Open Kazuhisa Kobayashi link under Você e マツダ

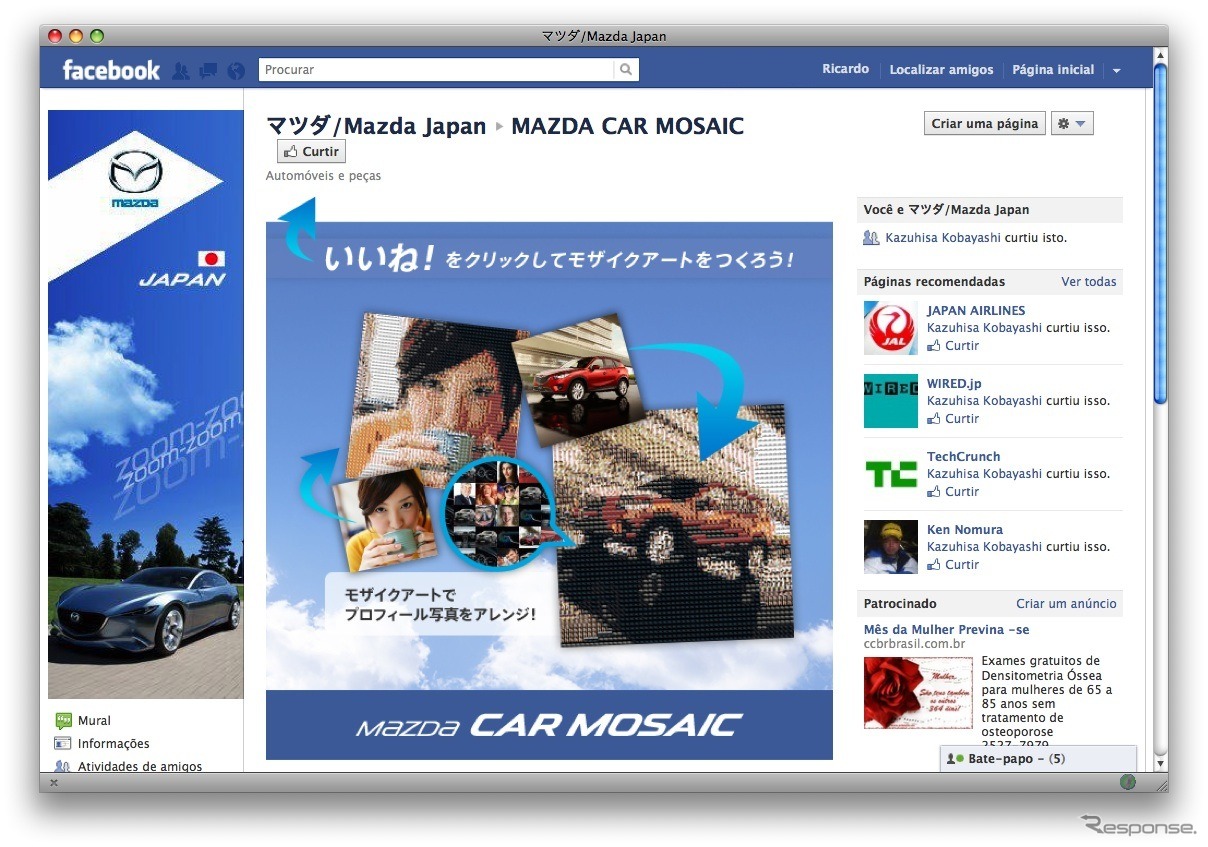943,238
